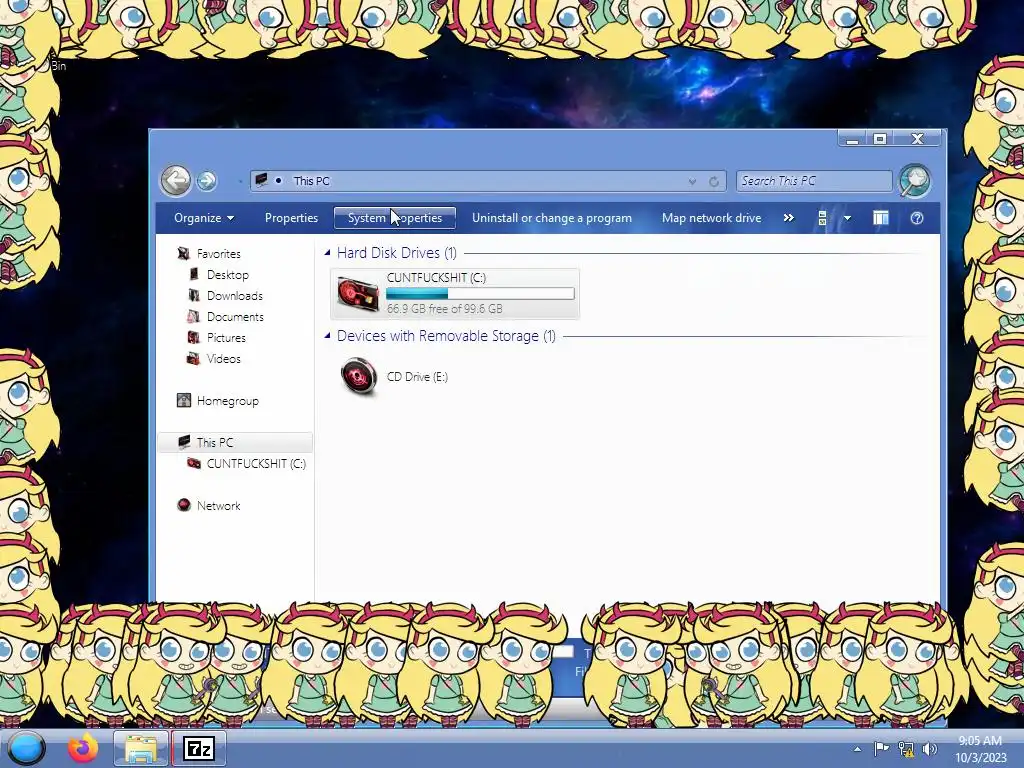
Task: Click the Forward navigation arrow
Action: (206, 181)
